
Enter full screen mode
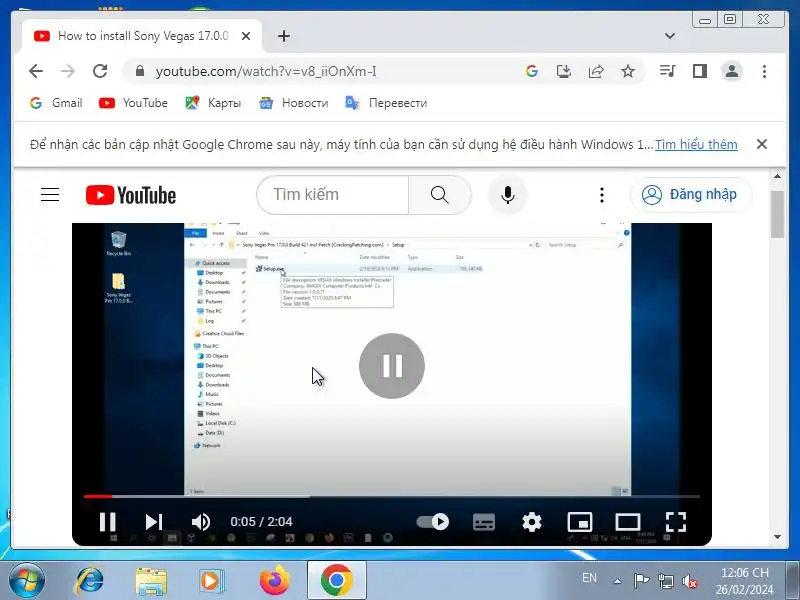(676, 522)
